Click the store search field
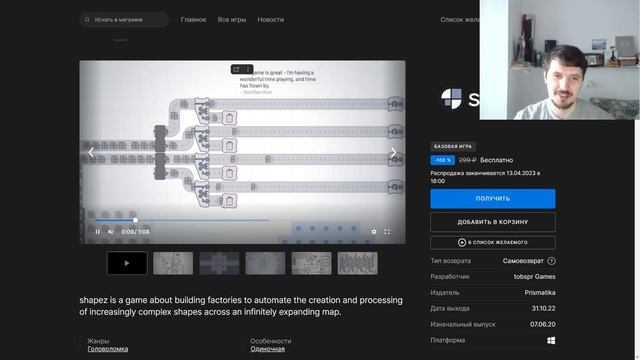 124,20
